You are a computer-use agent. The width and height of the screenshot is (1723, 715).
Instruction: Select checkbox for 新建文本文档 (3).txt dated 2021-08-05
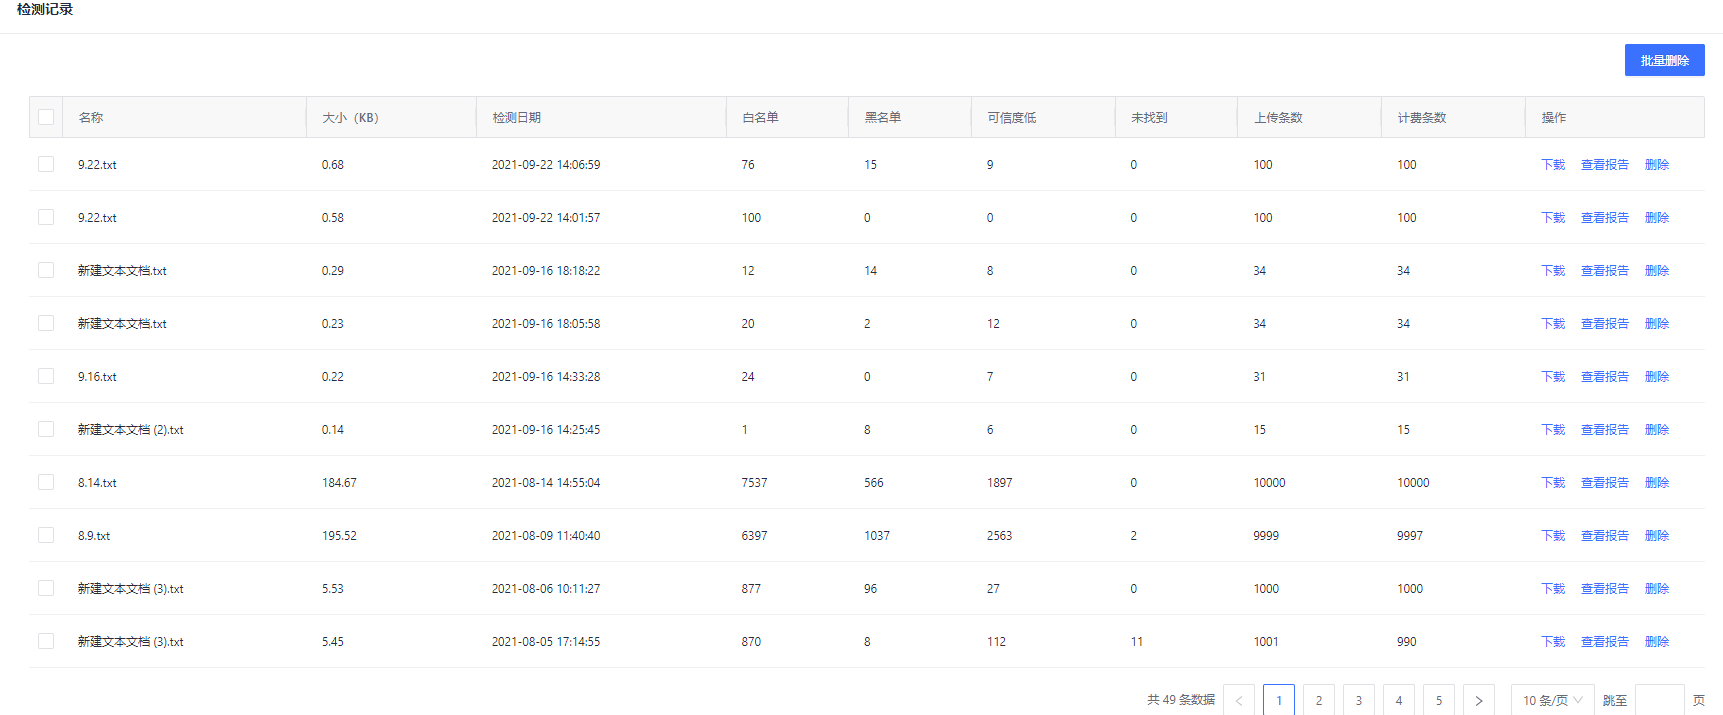(x=46, y=641)
